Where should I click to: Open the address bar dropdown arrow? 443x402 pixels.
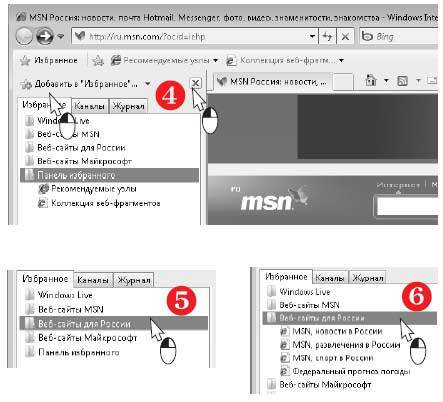(x=312, y=36)
